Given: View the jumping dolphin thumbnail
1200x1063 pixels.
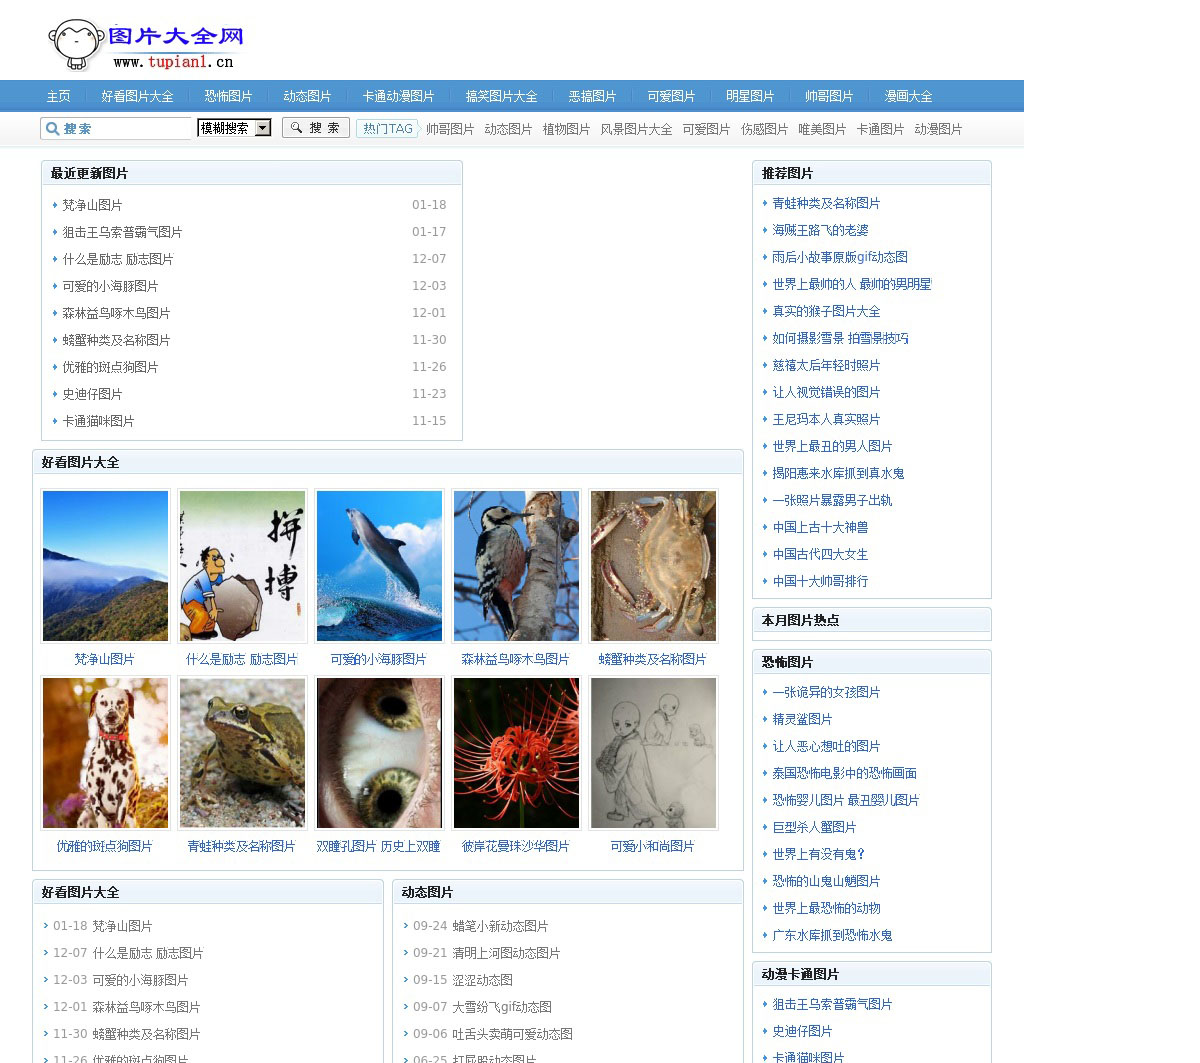Looking at the screenshot, I should [379, 566].
